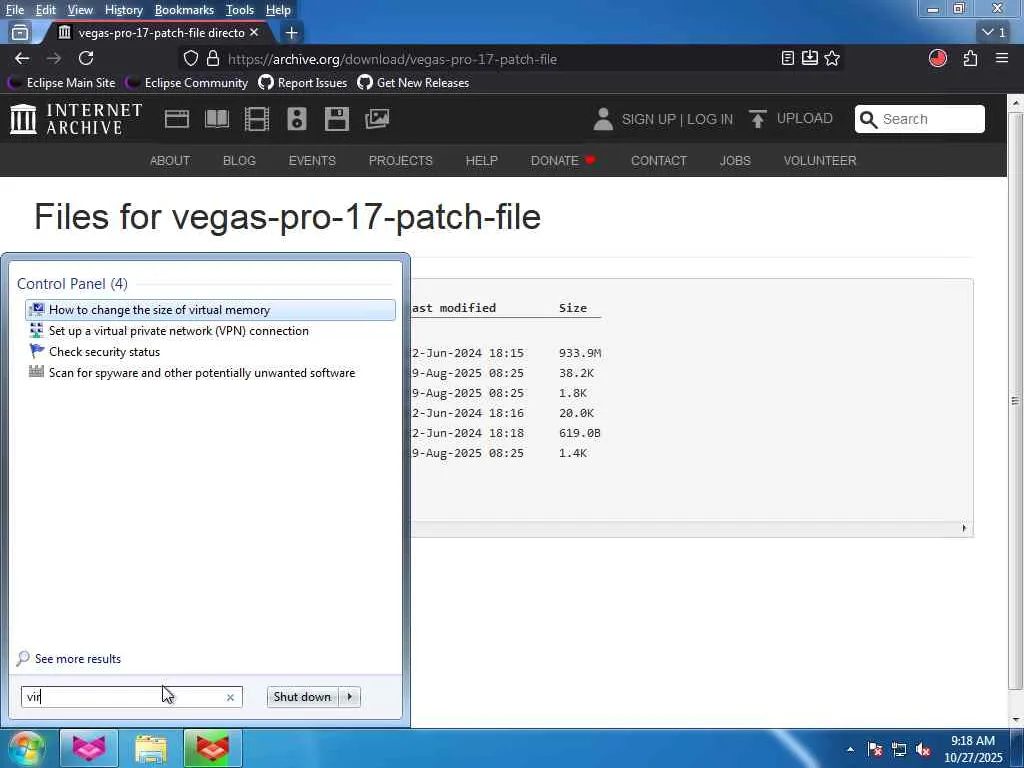Open the Archive video film icon

pyautogui.click(x=257, y=119)
